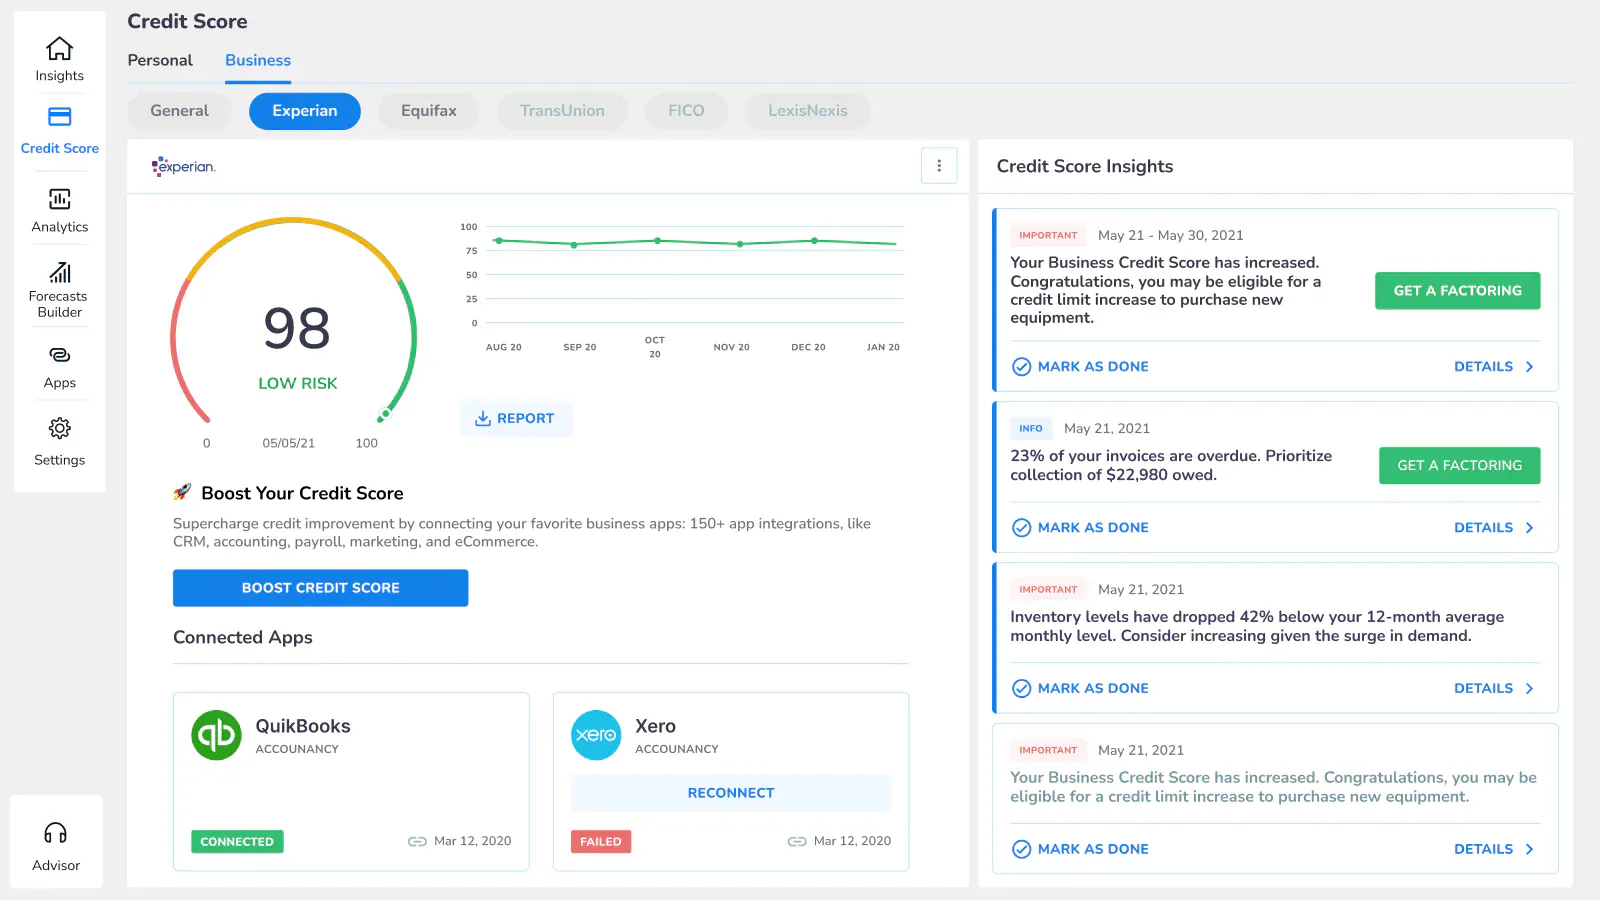
Task: Switch to the Business tab
Action: pos(258,60)
